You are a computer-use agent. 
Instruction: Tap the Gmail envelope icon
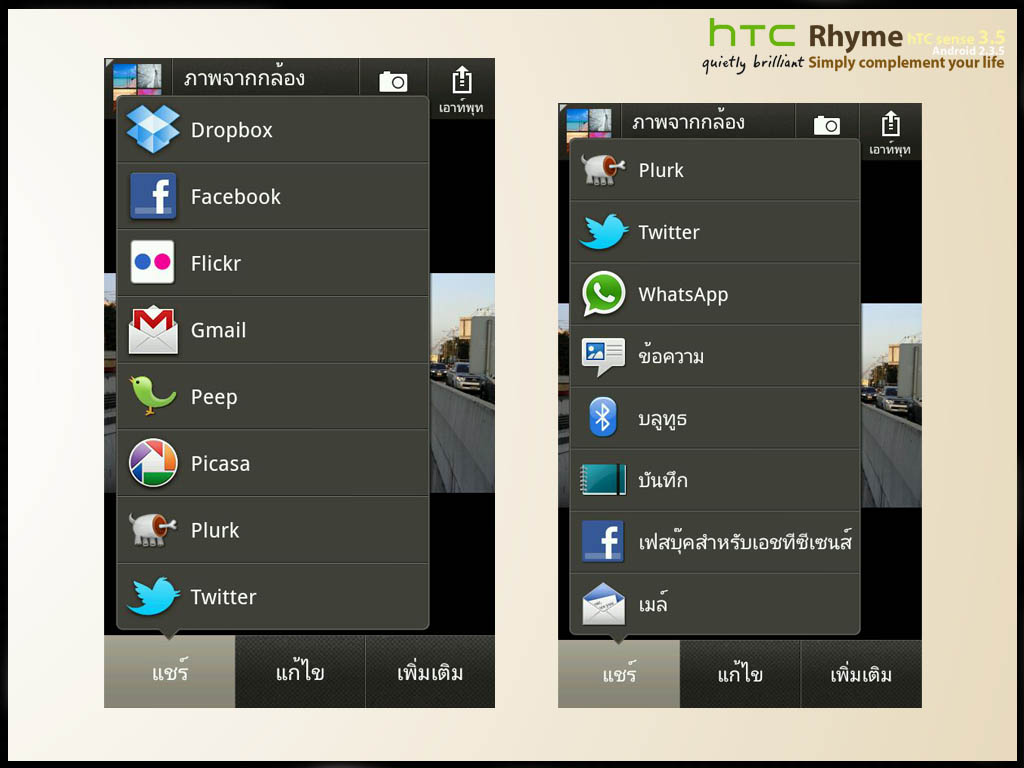[153, 330]
